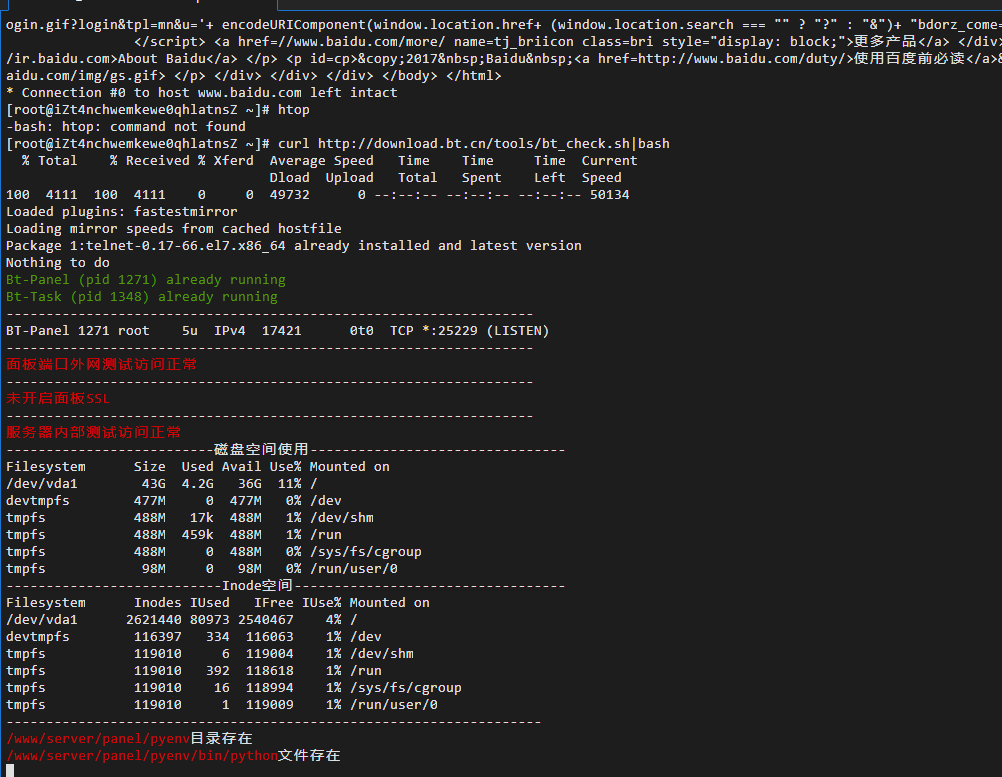The width and height of the screenshot is (1002, 777).
Task: Click the '/www/server/panel/pyenv/bin/python文件存在' line
Action: (173, 756)
